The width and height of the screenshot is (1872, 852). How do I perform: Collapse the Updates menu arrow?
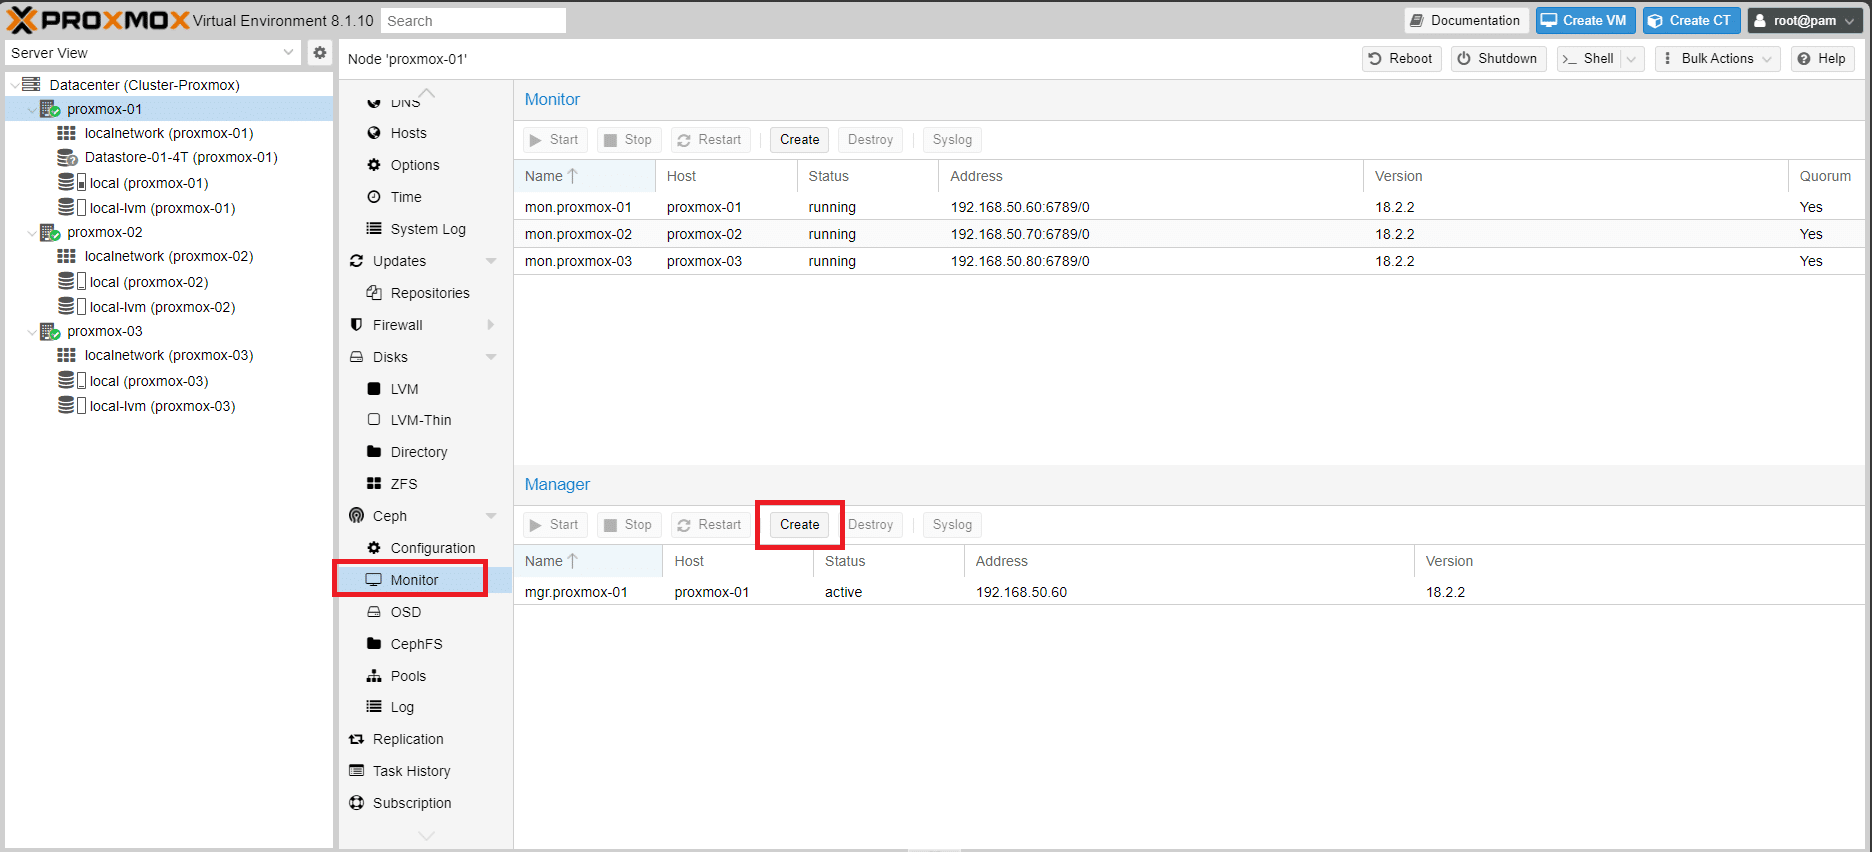(491, 261)
